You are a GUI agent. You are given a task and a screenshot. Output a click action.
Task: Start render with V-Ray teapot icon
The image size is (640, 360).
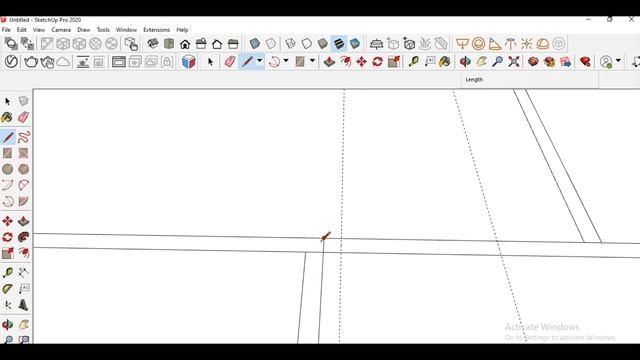[31, 62]
